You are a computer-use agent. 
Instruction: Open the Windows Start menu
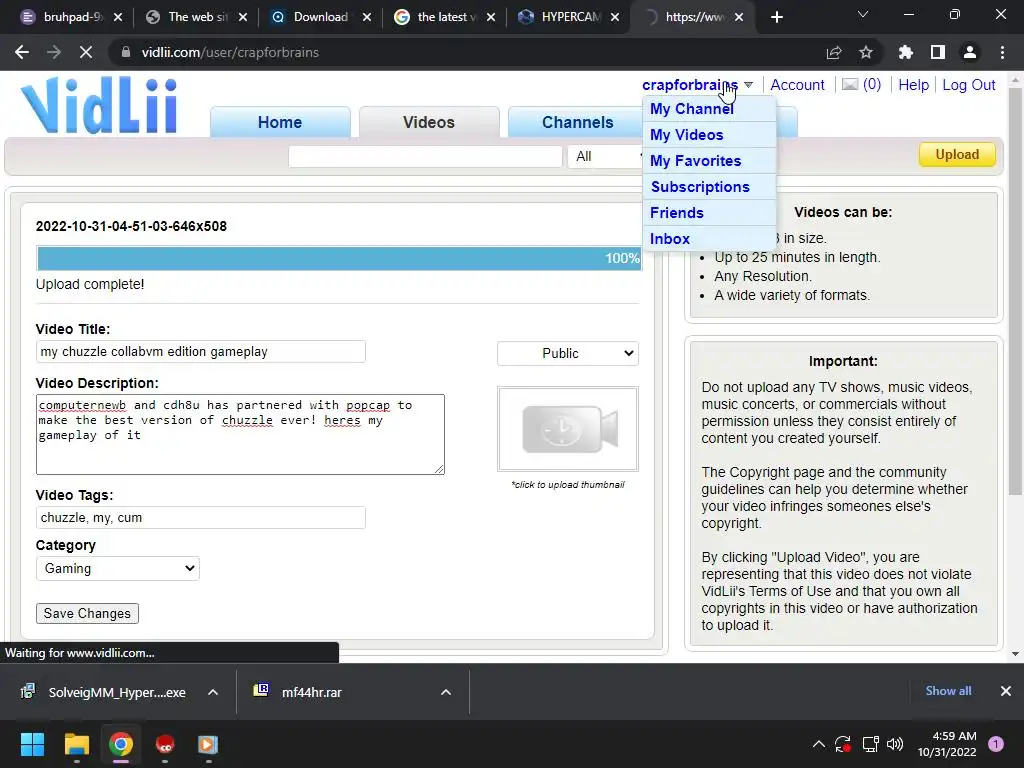(x=32, y=744)
